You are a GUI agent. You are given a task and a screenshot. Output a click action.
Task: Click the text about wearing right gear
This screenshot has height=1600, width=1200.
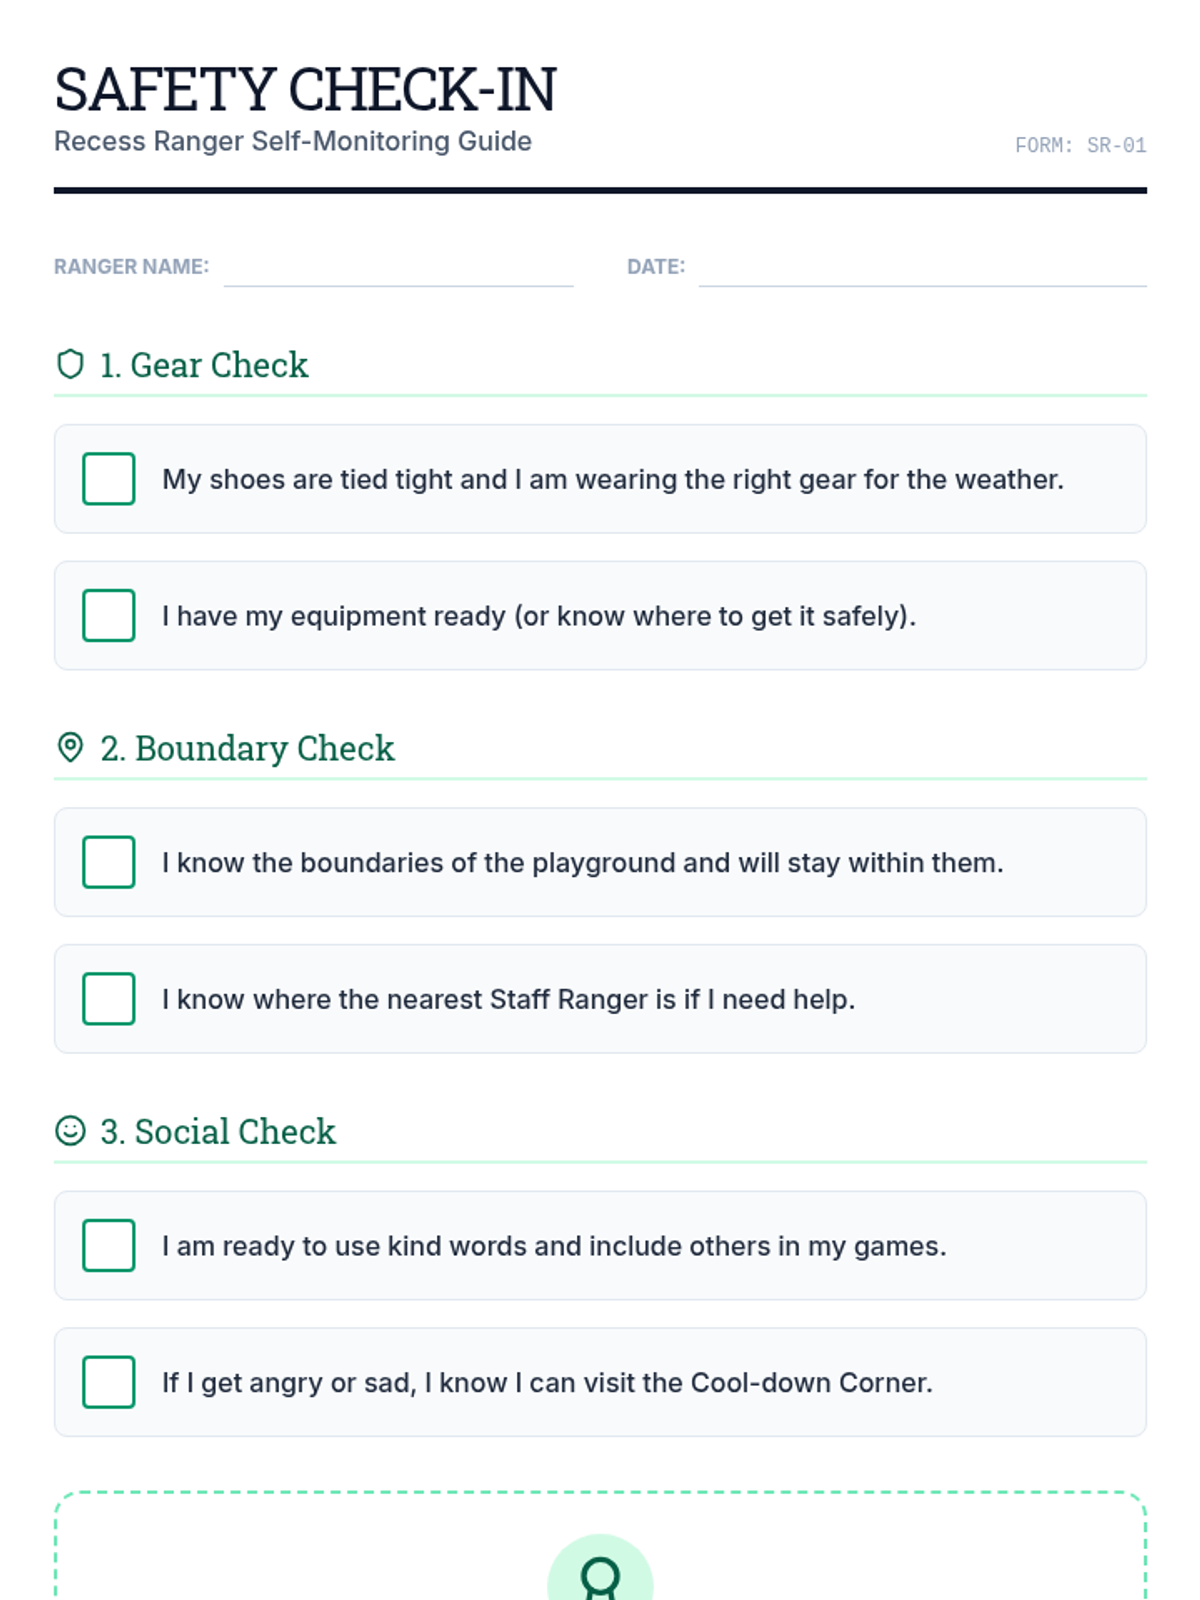coord(612,479)
